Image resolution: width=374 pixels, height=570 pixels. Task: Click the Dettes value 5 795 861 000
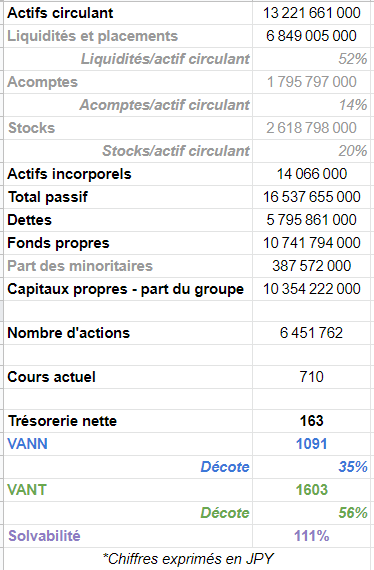[x=311, y=220]
